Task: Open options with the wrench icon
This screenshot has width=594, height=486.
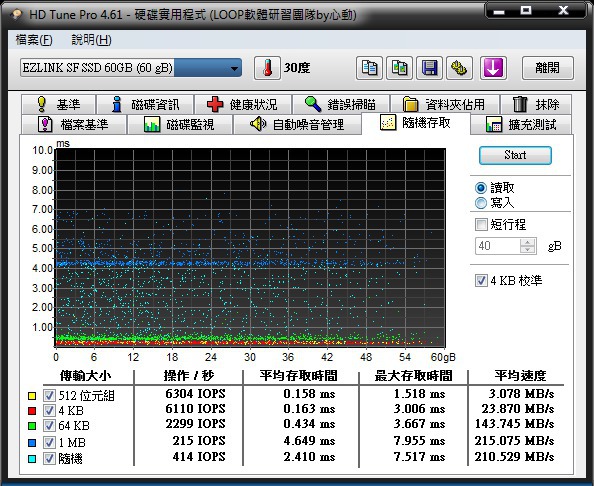Action: click(459, 68)
